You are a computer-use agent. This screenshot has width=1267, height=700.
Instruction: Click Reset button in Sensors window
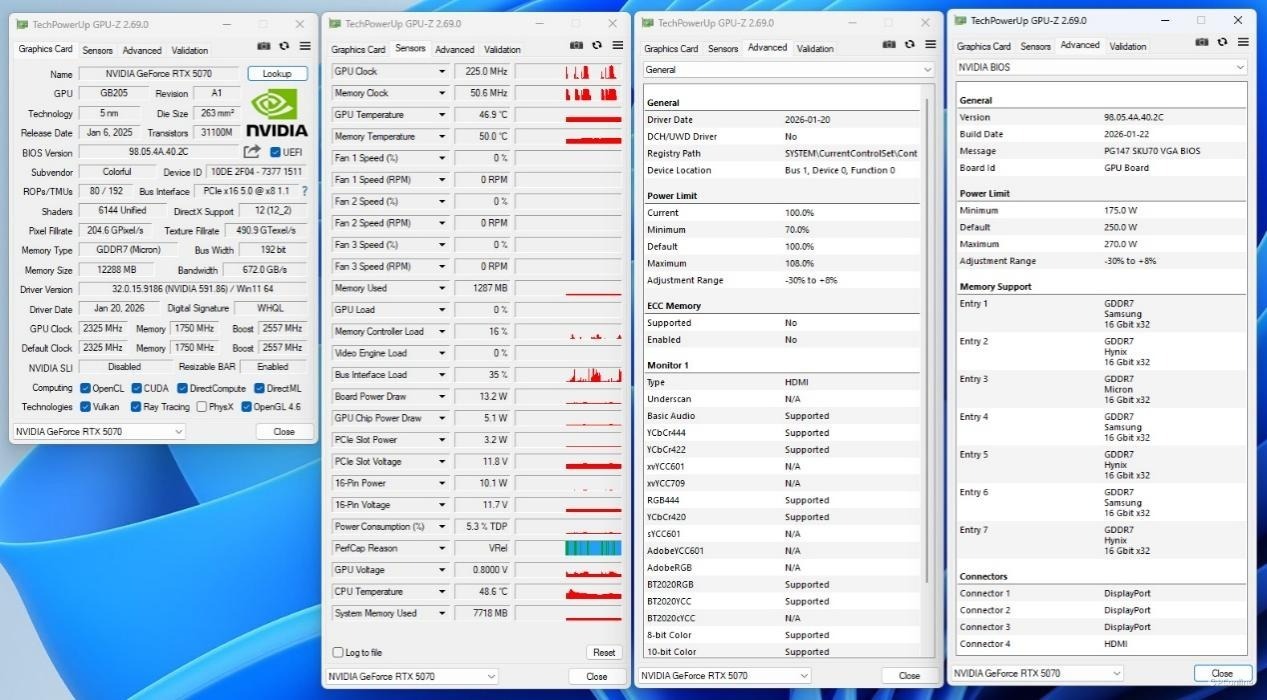[604, 652]
